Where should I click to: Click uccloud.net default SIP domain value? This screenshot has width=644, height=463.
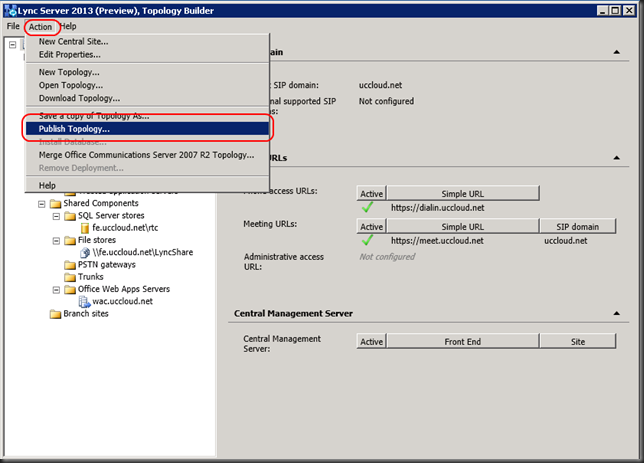[x=380, y=85]
